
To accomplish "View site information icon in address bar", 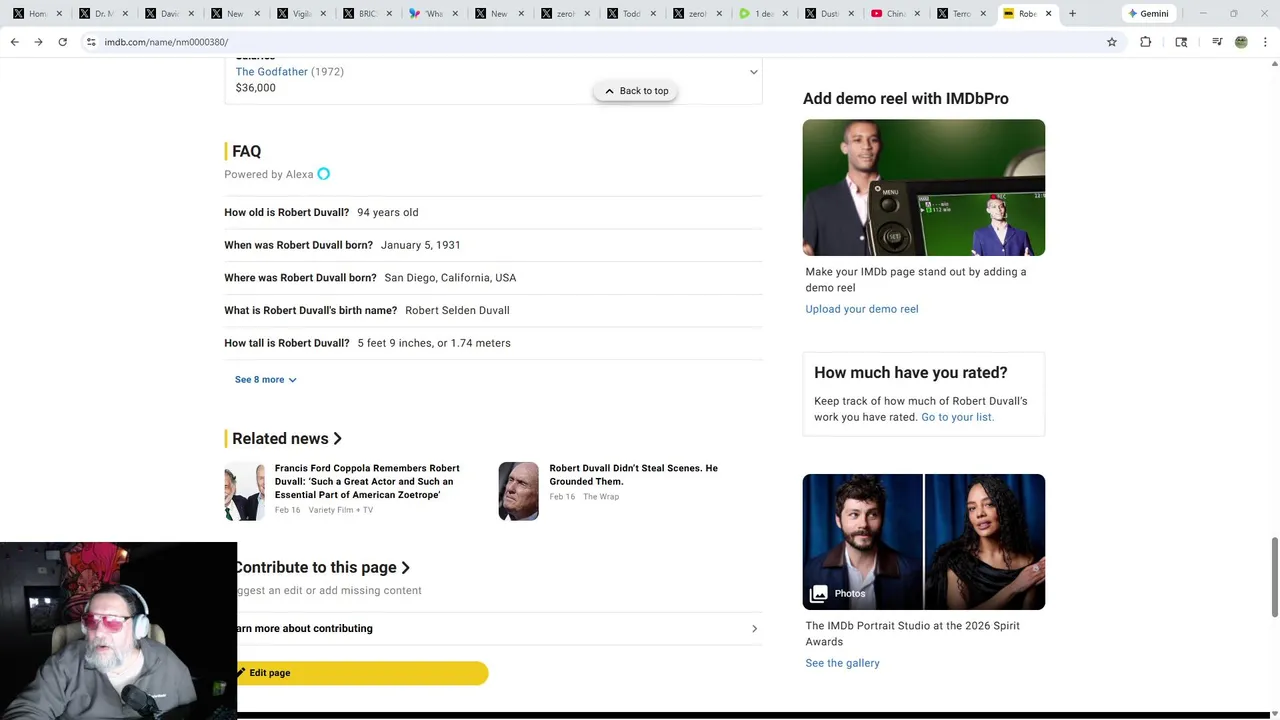I will tap(91, 42).
